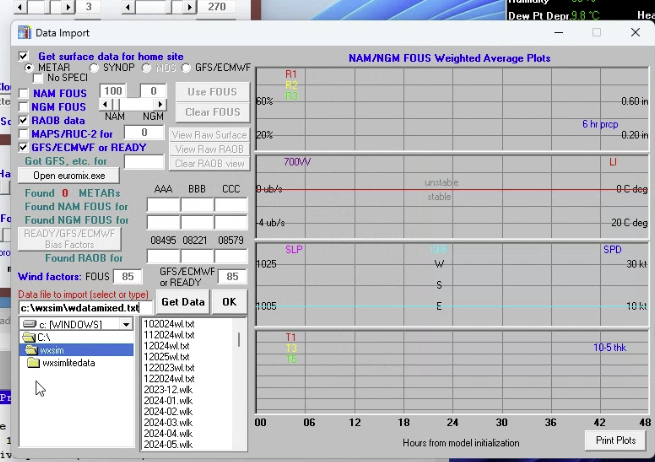Select file 12024wl.txt in file list

pyautogui.click(x=166, y=346)
